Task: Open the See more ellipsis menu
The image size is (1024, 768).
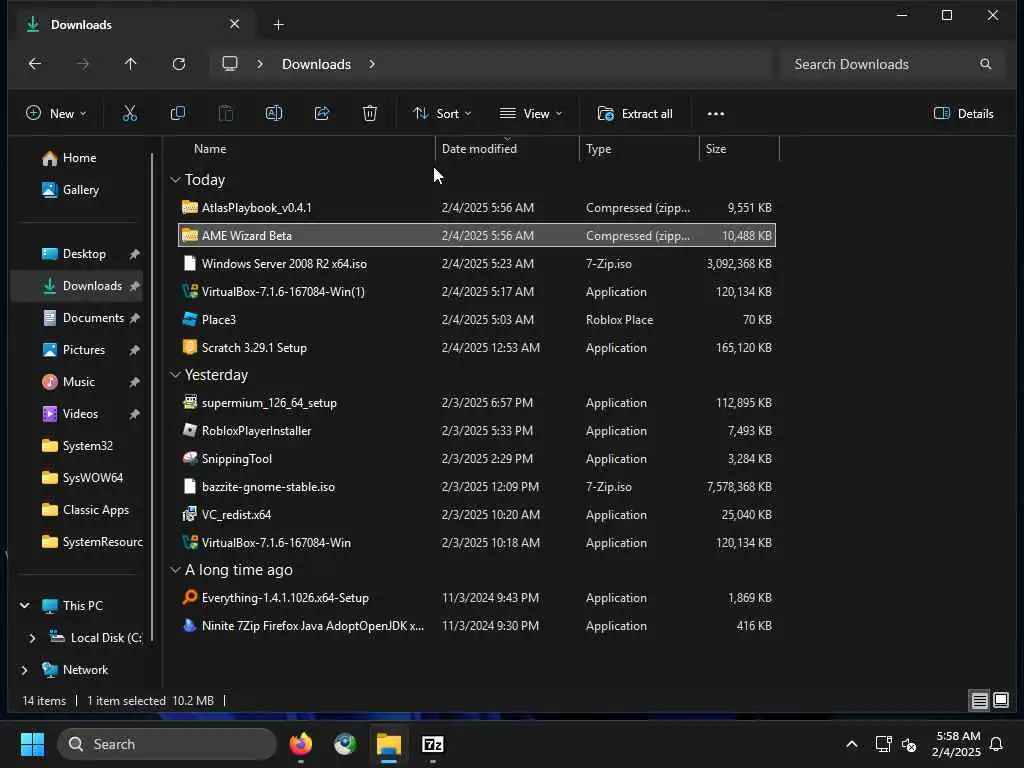Action: coord(716,114)
